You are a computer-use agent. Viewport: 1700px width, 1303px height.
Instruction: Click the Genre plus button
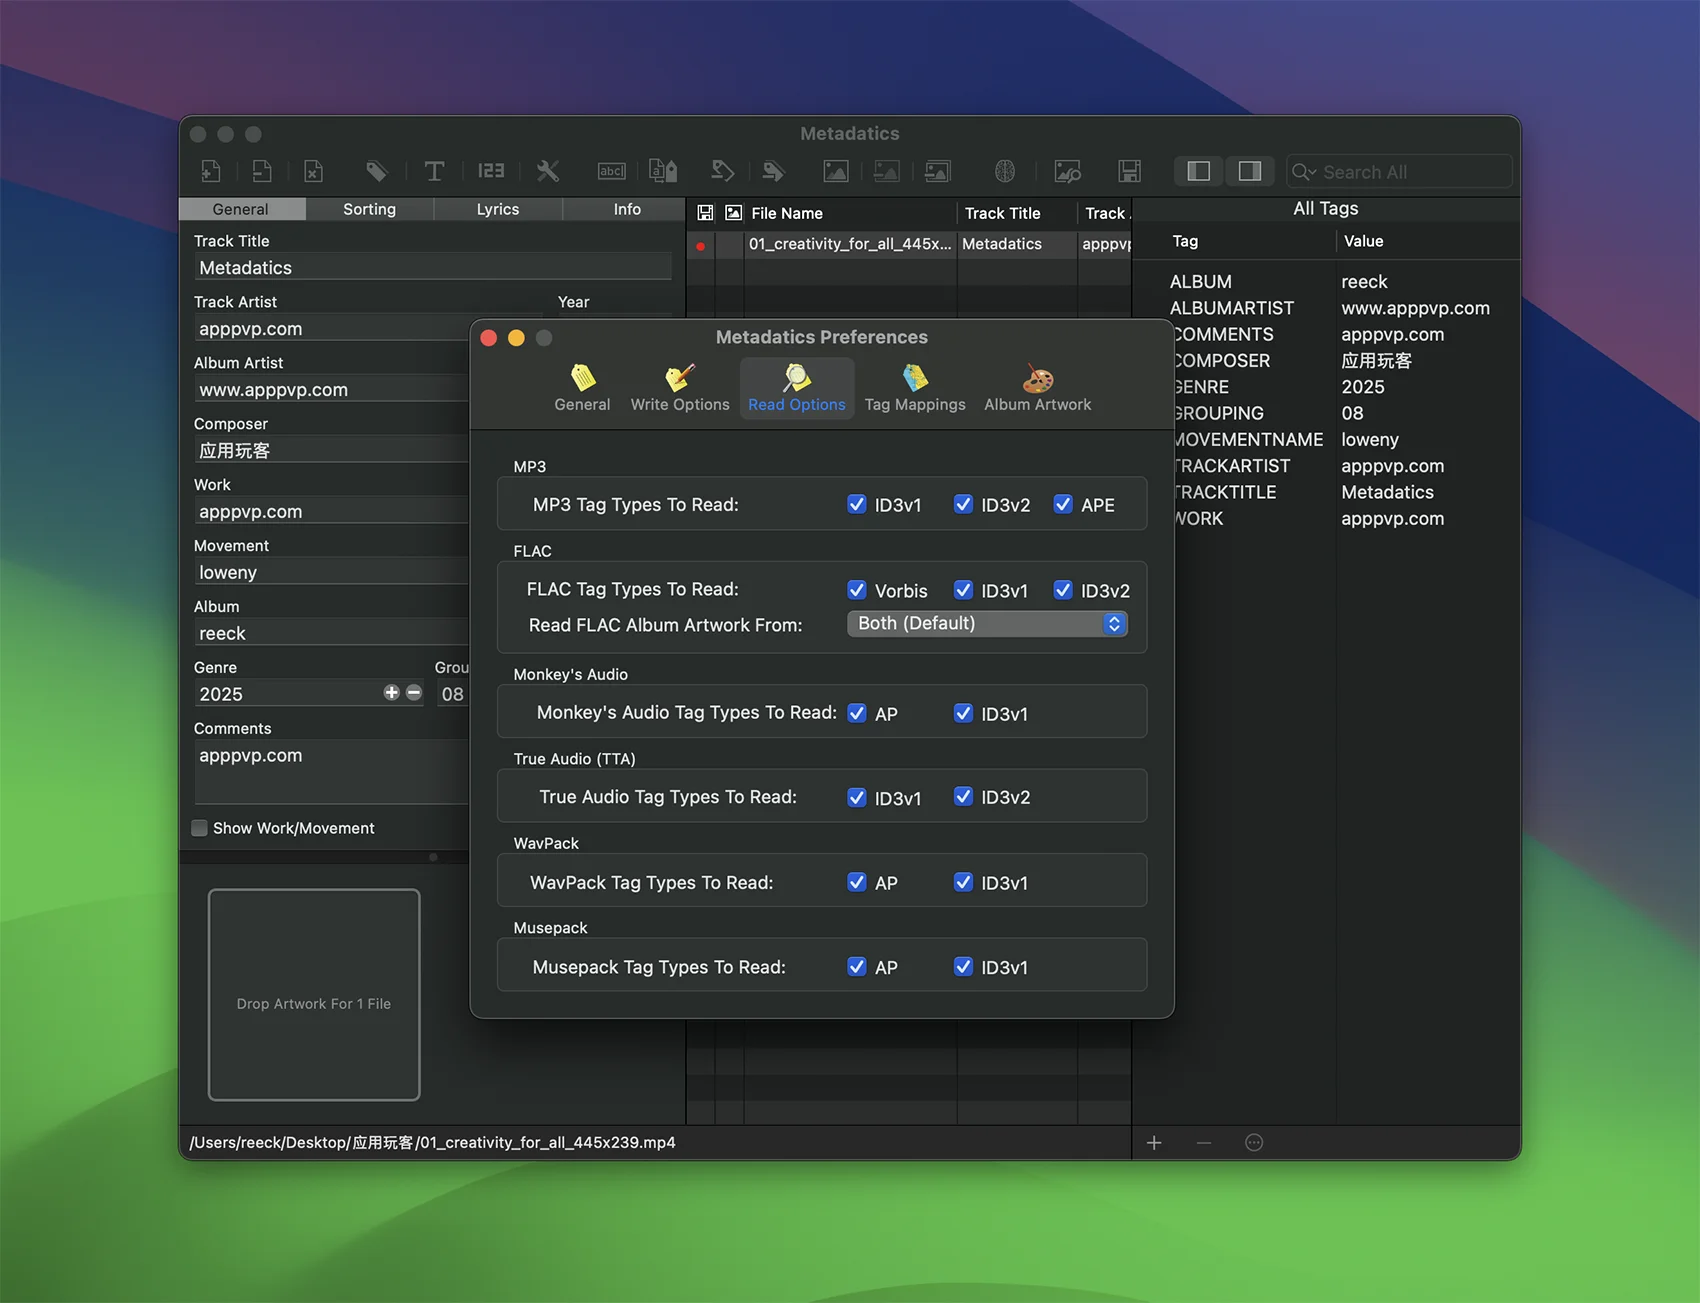coord(391,692)
